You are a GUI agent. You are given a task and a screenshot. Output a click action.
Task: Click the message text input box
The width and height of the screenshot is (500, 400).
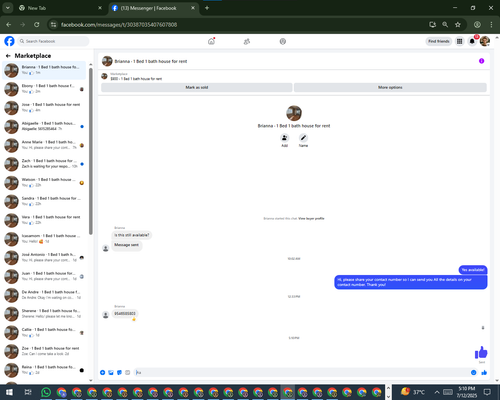(301, 372)
